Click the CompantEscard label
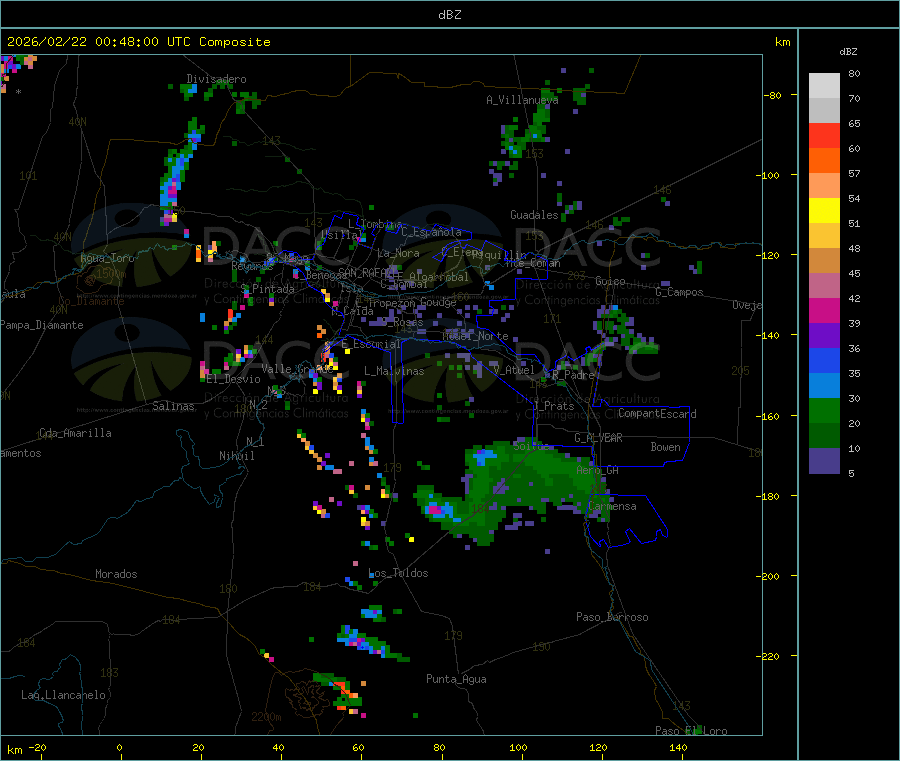Viewport: 900px width, 761px height. click(657, 414)
